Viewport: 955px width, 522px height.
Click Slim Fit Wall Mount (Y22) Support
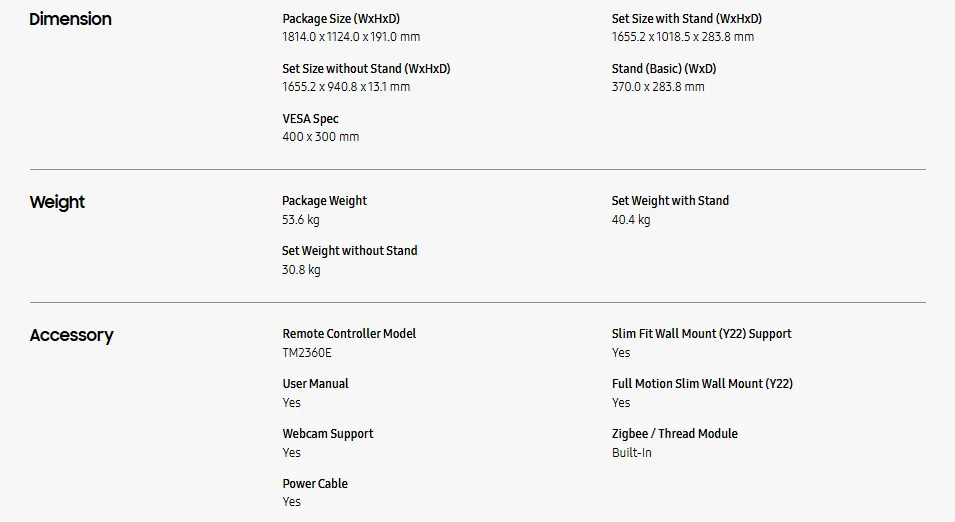702,334
